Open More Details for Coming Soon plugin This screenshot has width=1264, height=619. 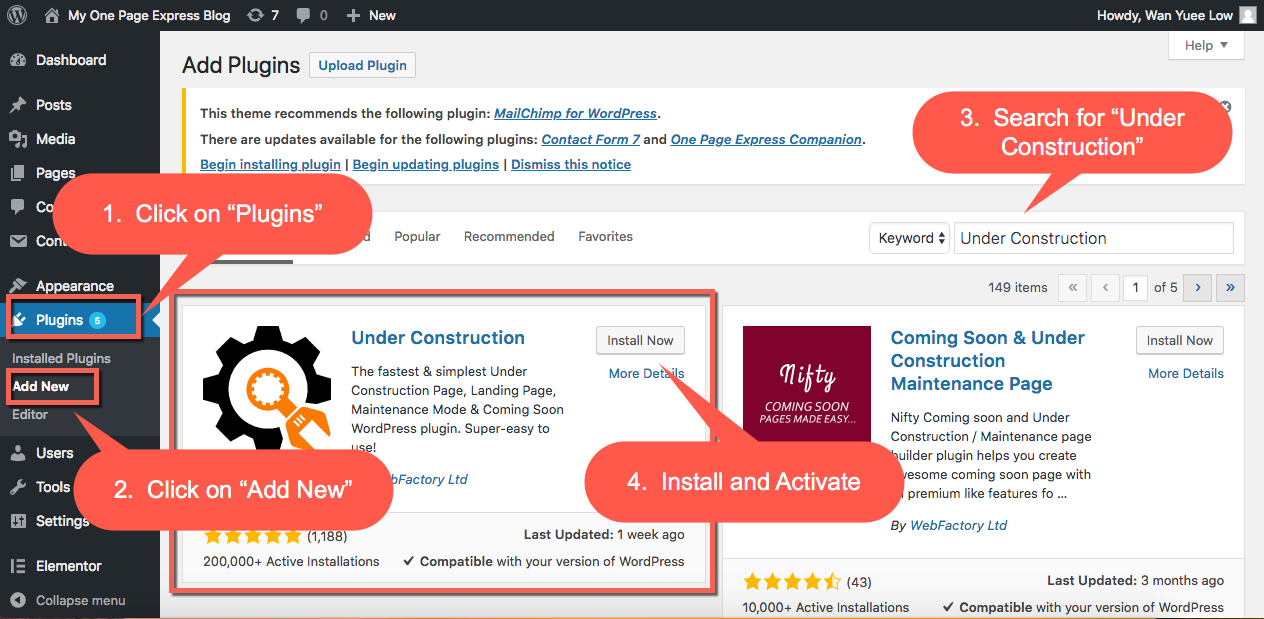[1186, 373]
